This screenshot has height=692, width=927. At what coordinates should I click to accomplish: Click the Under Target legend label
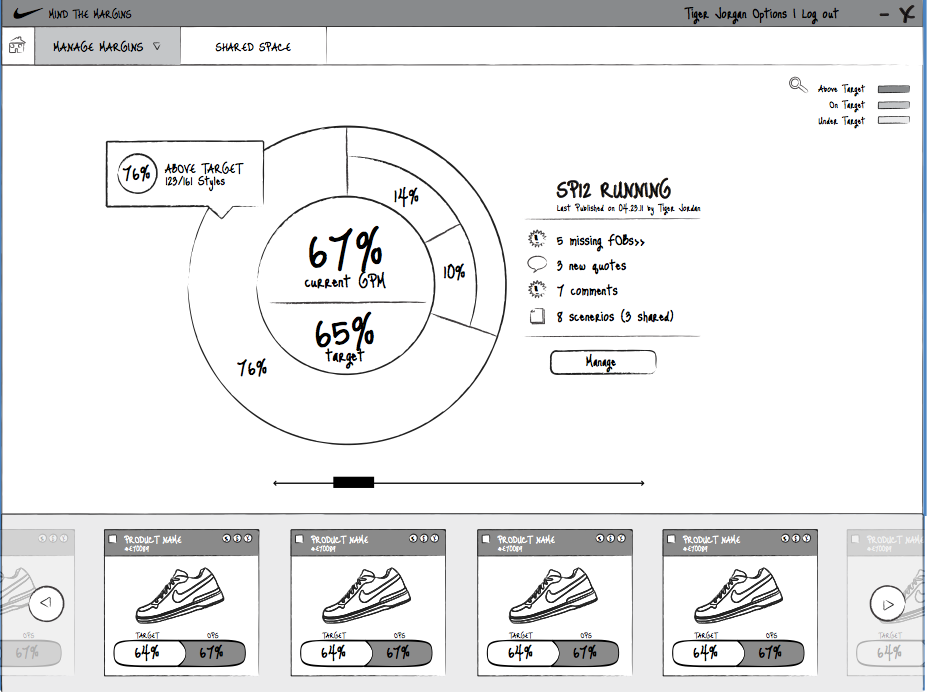point(841,121)
